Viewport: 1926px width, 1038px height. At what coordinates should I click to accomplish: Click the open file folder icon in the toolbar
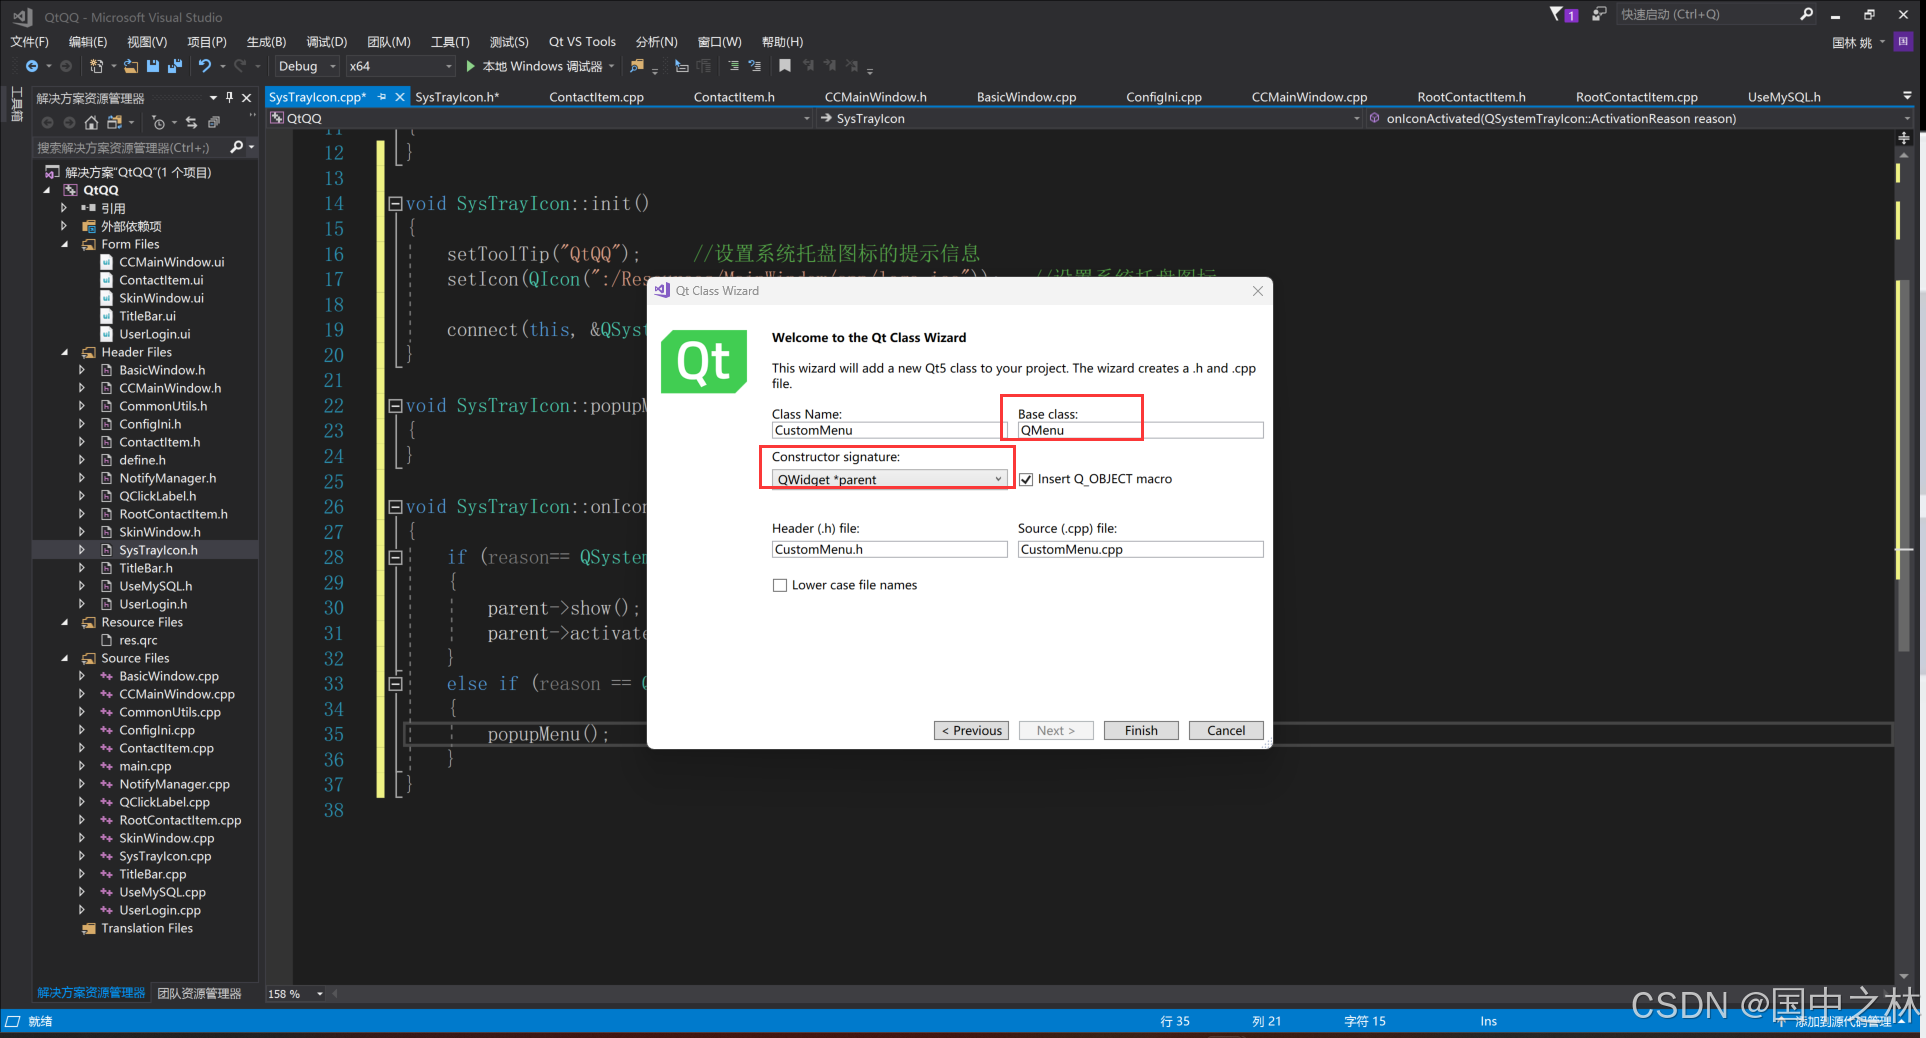(131, 66)
